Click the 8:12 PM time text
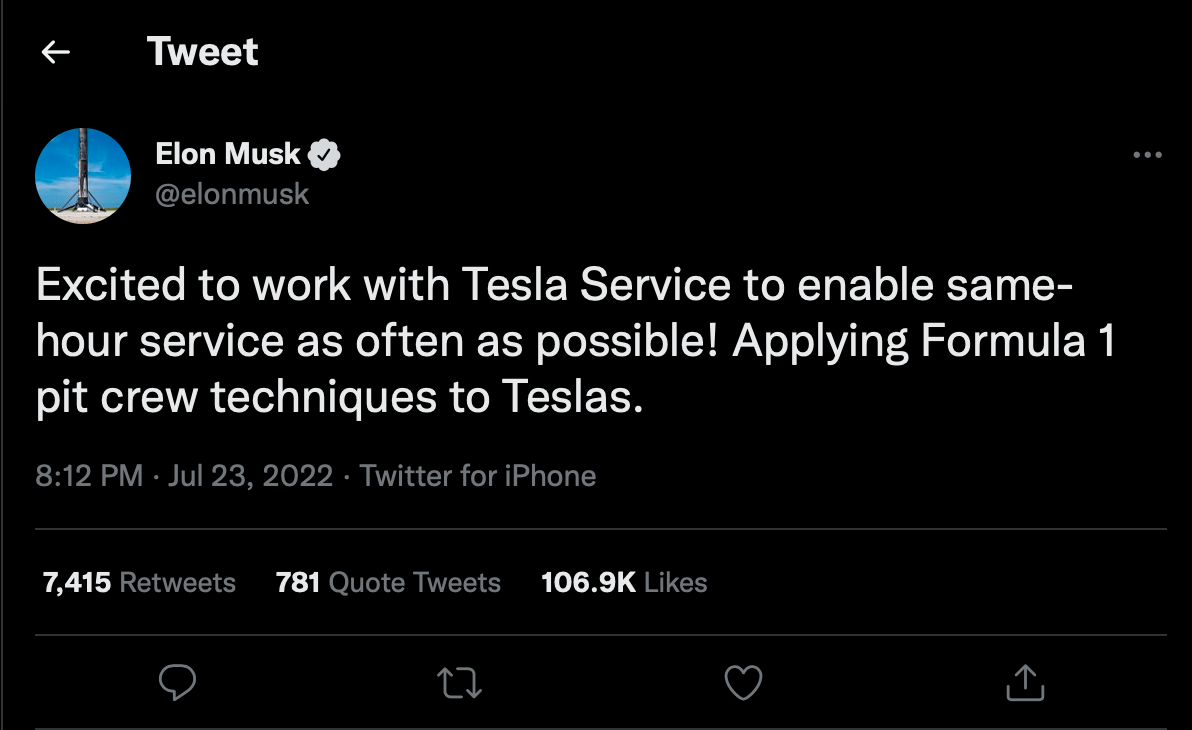 (89, 476)
